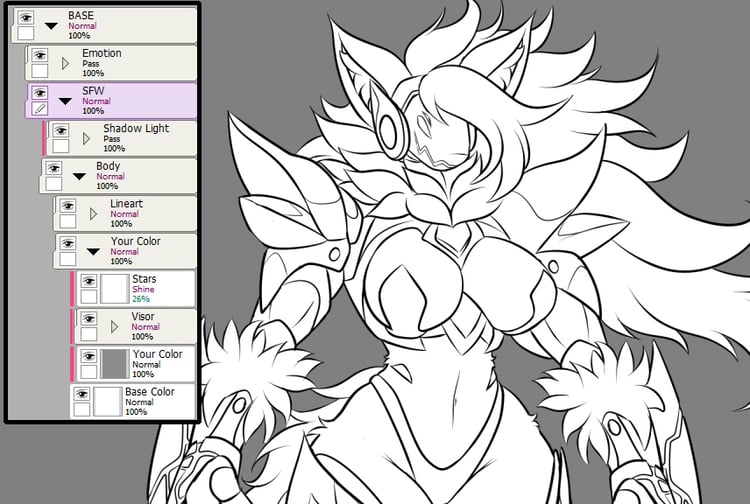Screen dimensions: 750x504
Task: Select the BASE folder row
Action: pos(105,26)
